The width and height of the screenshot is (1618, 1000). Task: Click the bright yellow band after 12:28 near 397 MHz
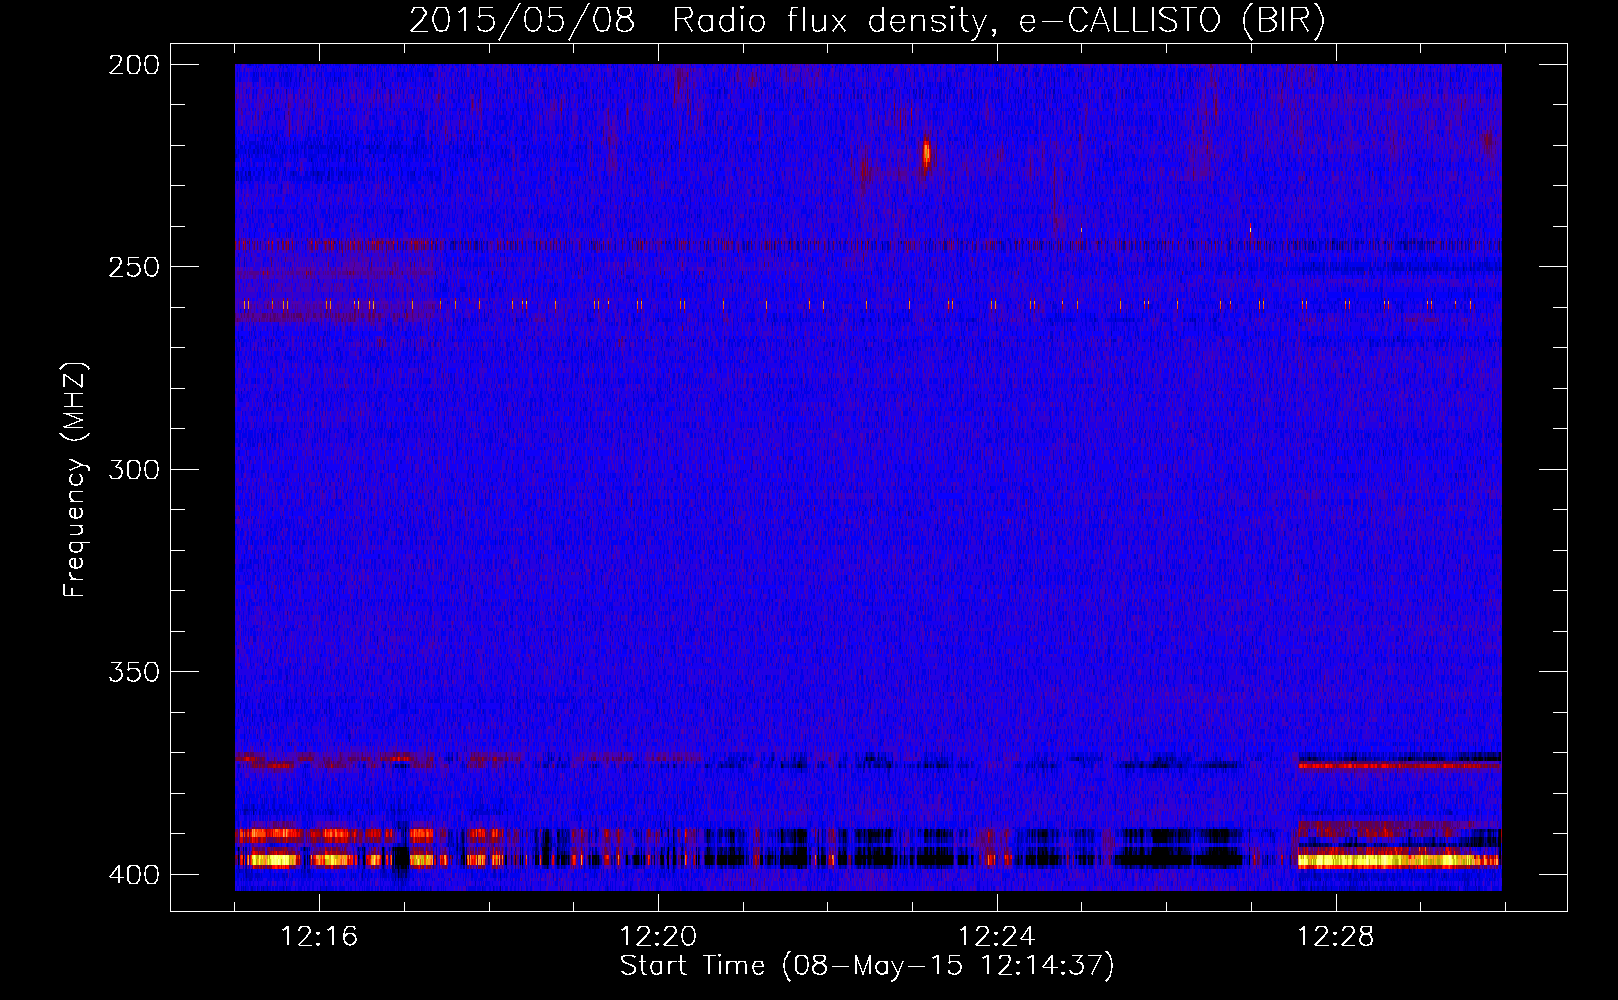[x=1399, y=859]
